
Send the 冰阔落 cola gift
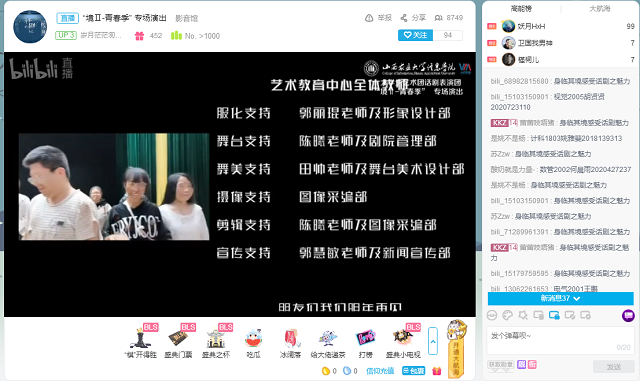[291, 343]
